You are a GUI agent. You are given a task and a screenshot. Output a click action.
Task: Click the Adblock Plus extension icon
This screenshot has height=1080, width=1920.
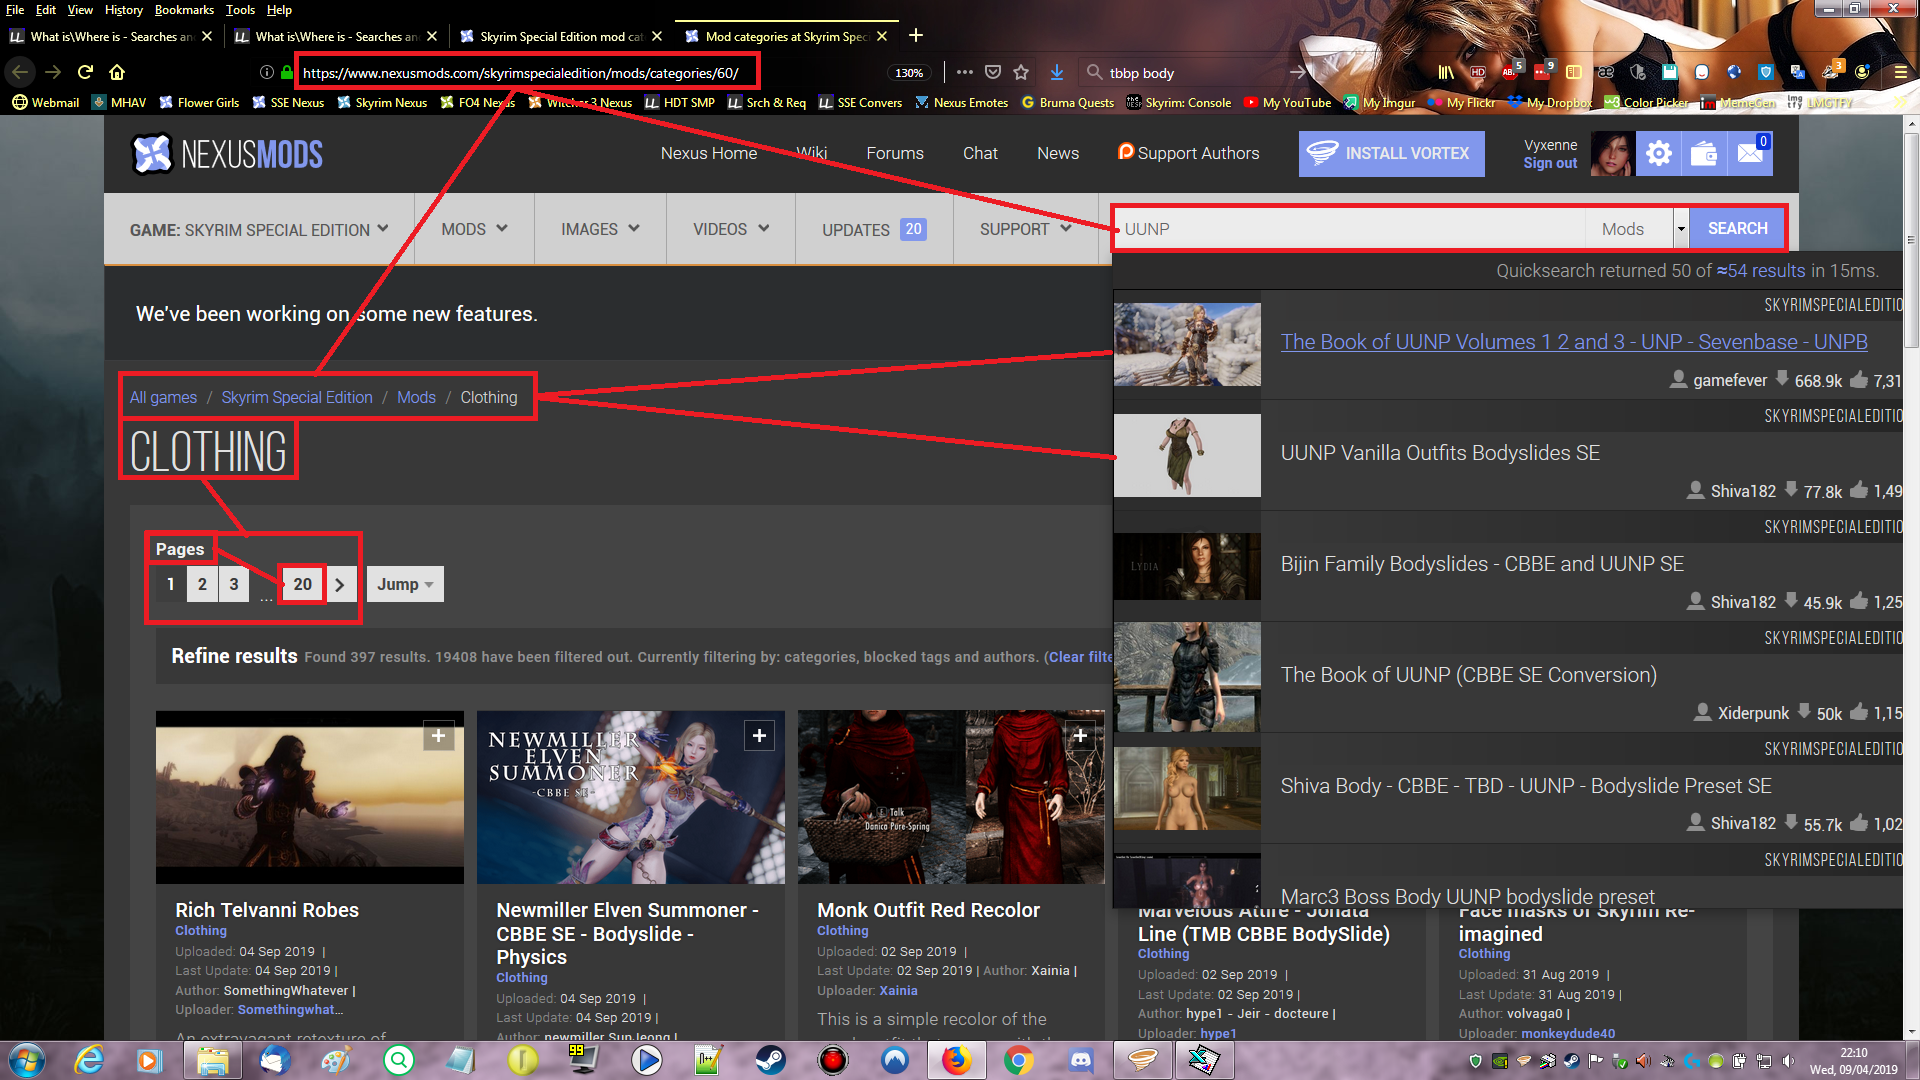[x=1510, y=72]
